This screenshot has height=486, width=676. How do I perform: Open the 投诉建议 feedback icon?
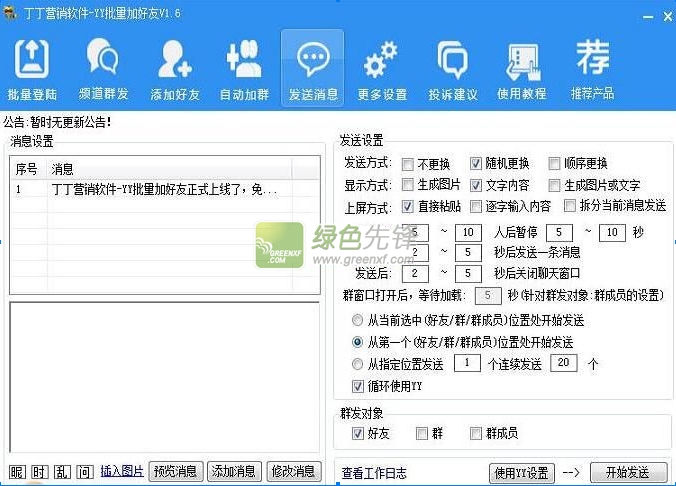tap(453, 69)
